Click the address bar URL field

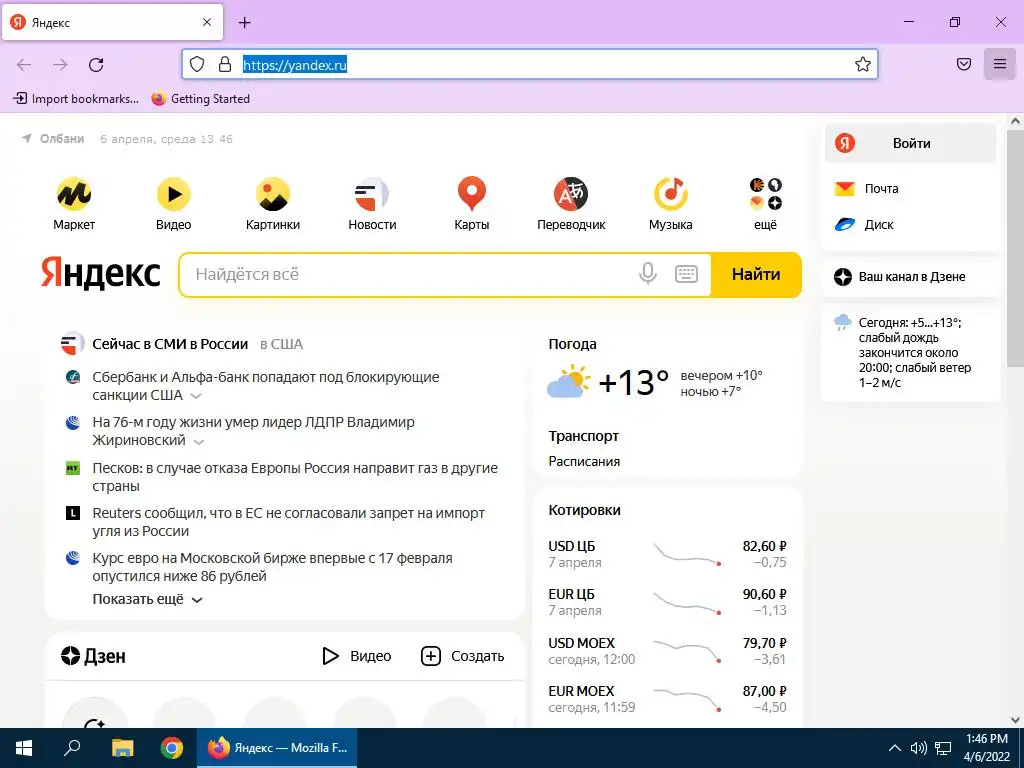[529, 64]
